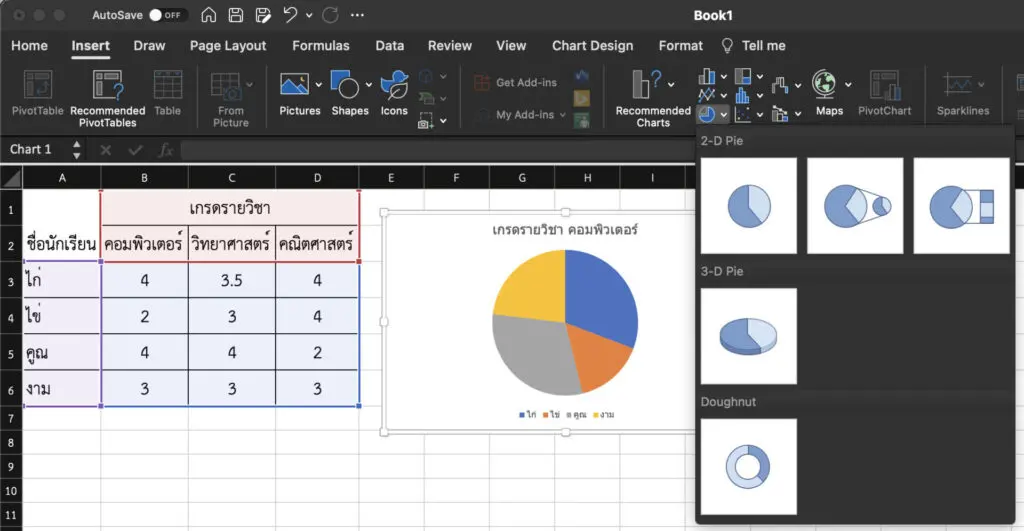1024x531 pixels.
Task: Insert a Table from ribbon
Action: [167, 86]
